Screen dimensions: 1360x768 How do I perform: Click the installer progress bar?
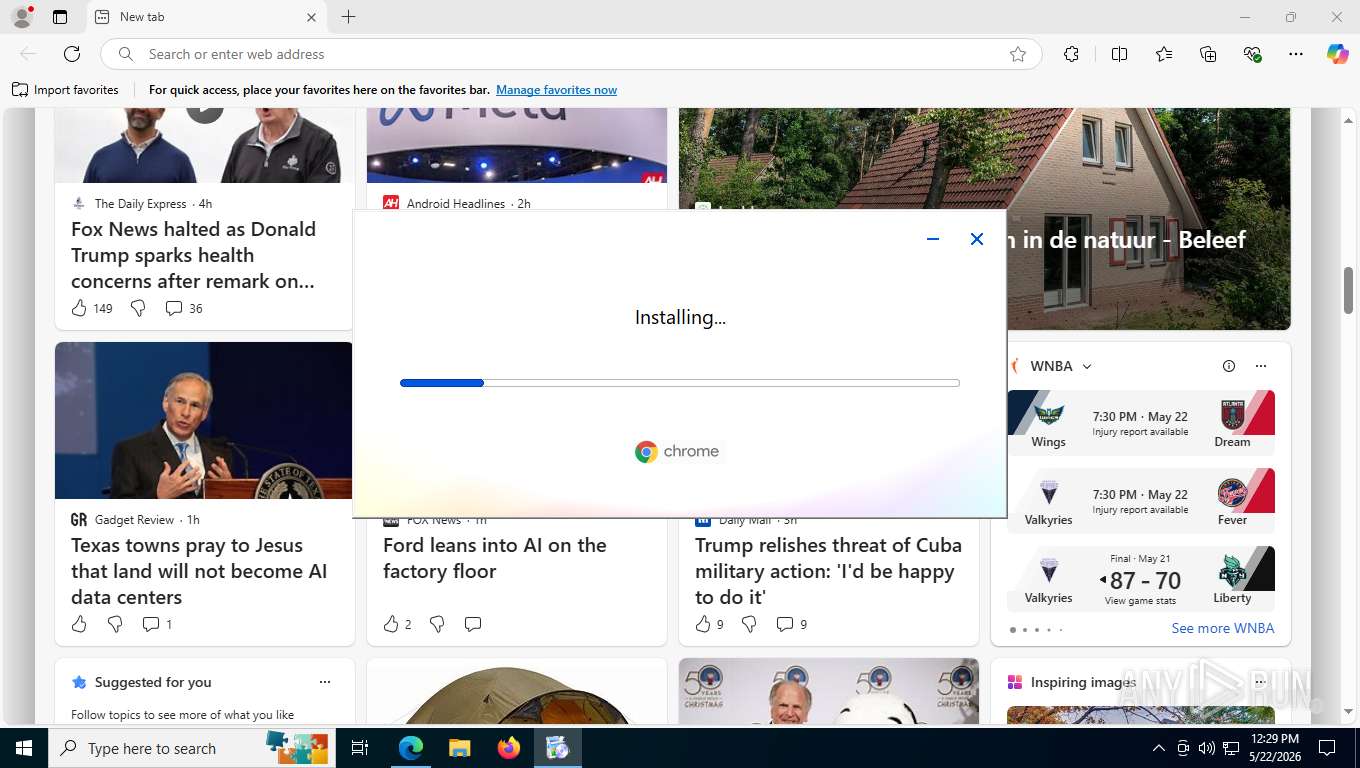[x=680, y=383]
